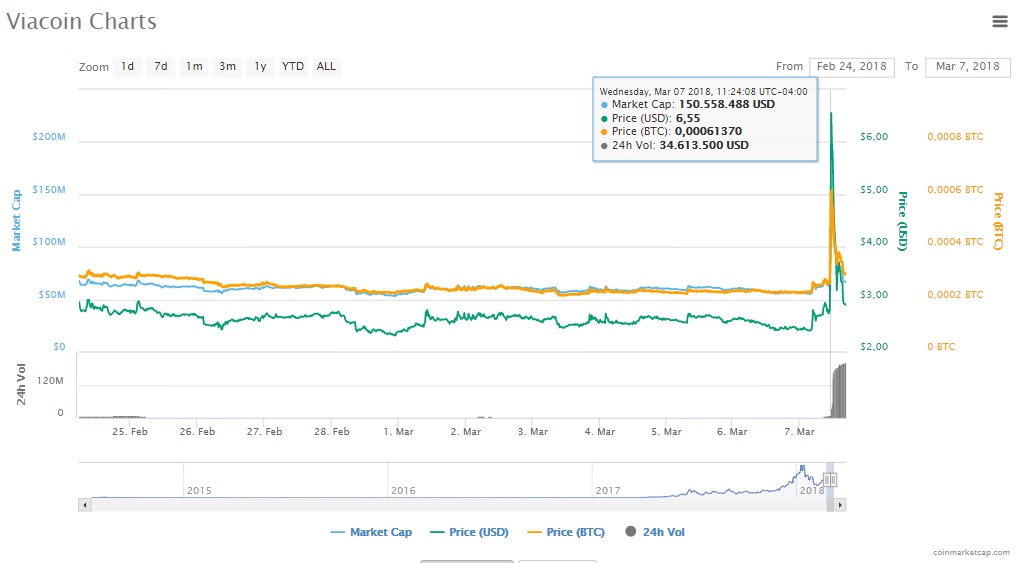Click the 2017 label in navigator
The width and height of the screenshot is (1033, 563).
607,491
